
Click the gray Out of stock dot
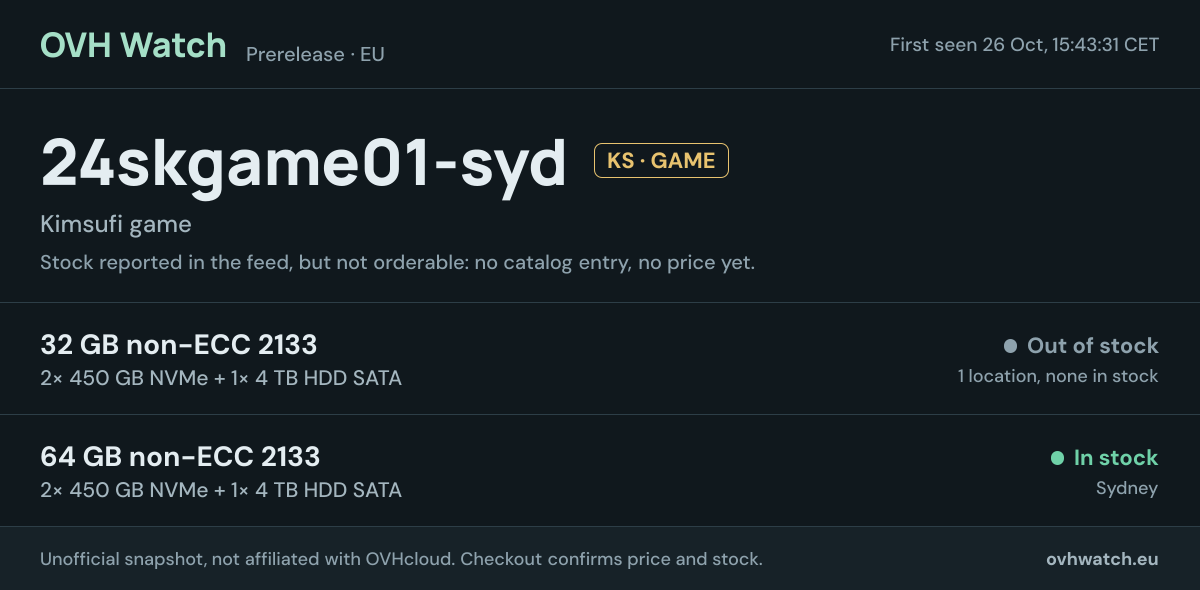(1010, 346)
